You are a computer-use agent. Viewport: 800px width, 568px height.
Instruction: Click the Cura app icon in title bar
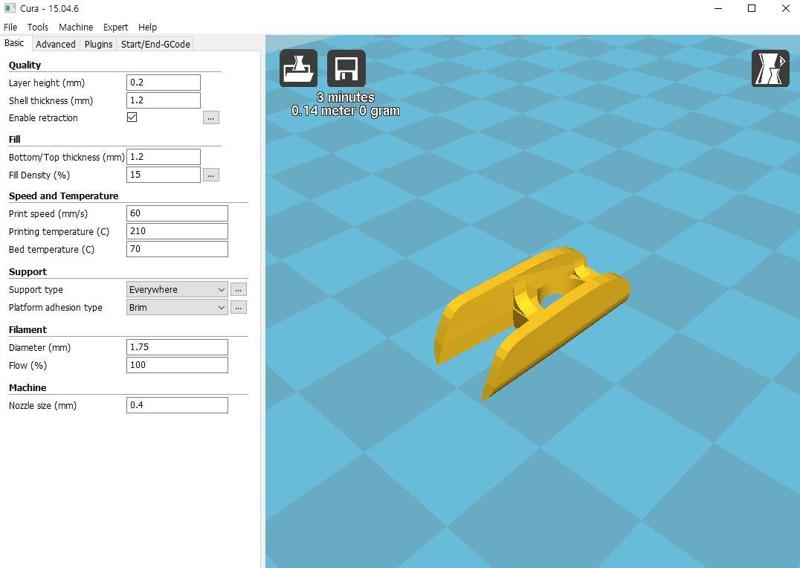coord(10,9)
